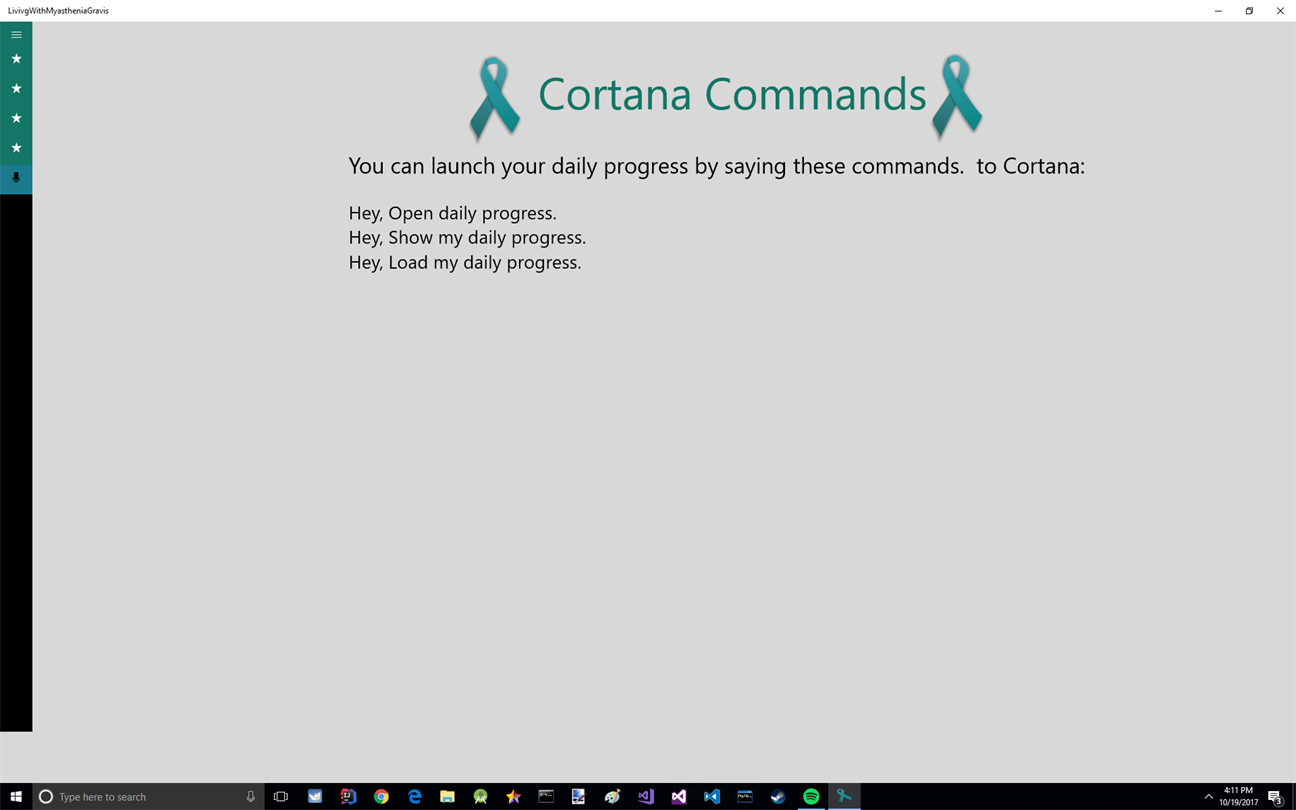
Task: Click the teal ribbon app taskbar icon
Action: pos(844,797)
